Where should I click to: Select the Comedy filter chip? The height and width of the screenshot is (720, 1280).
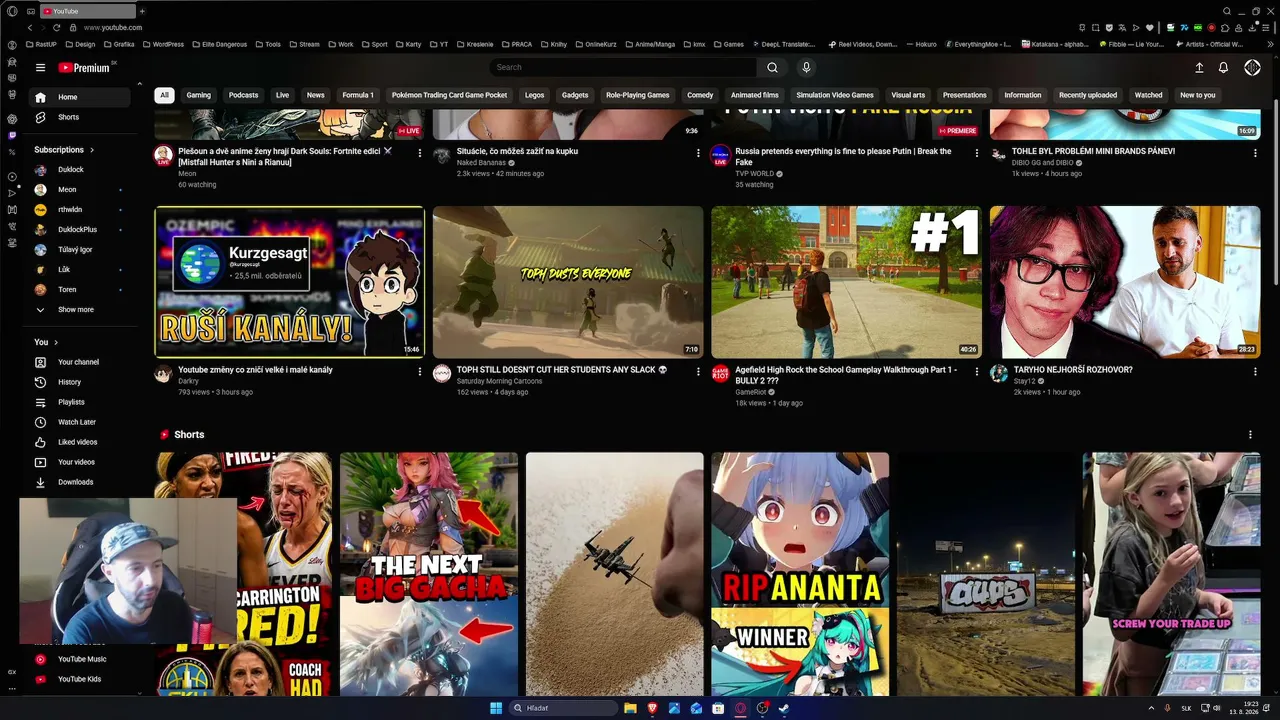700,95
